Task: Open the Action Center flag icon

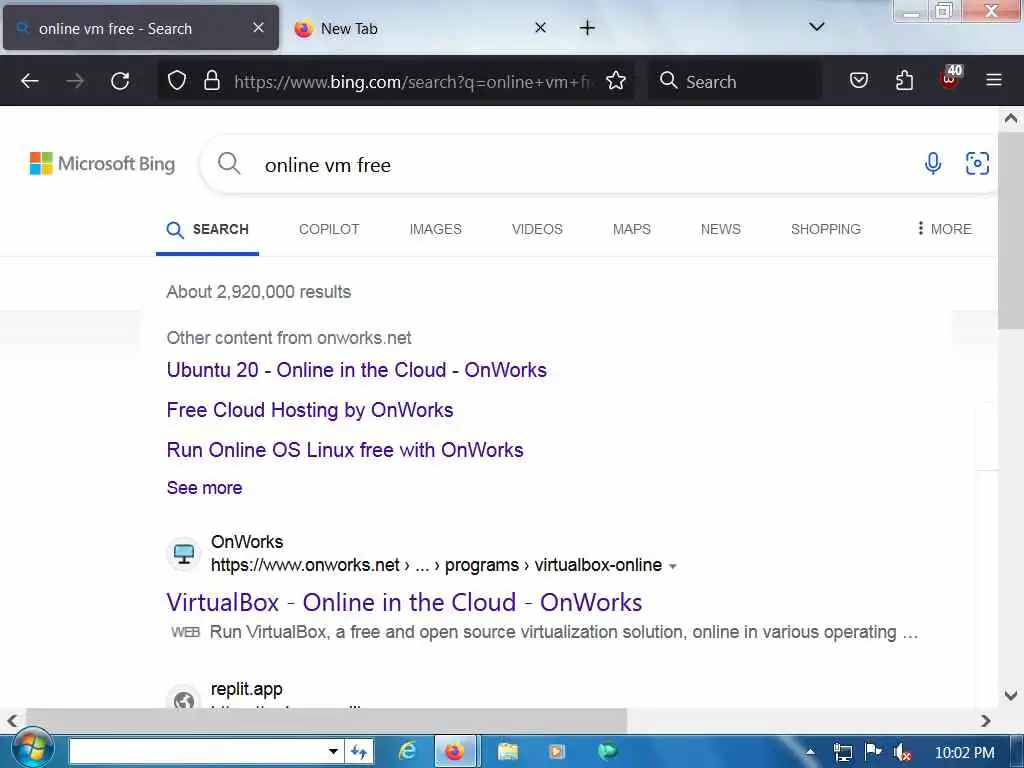Action: 872,751
